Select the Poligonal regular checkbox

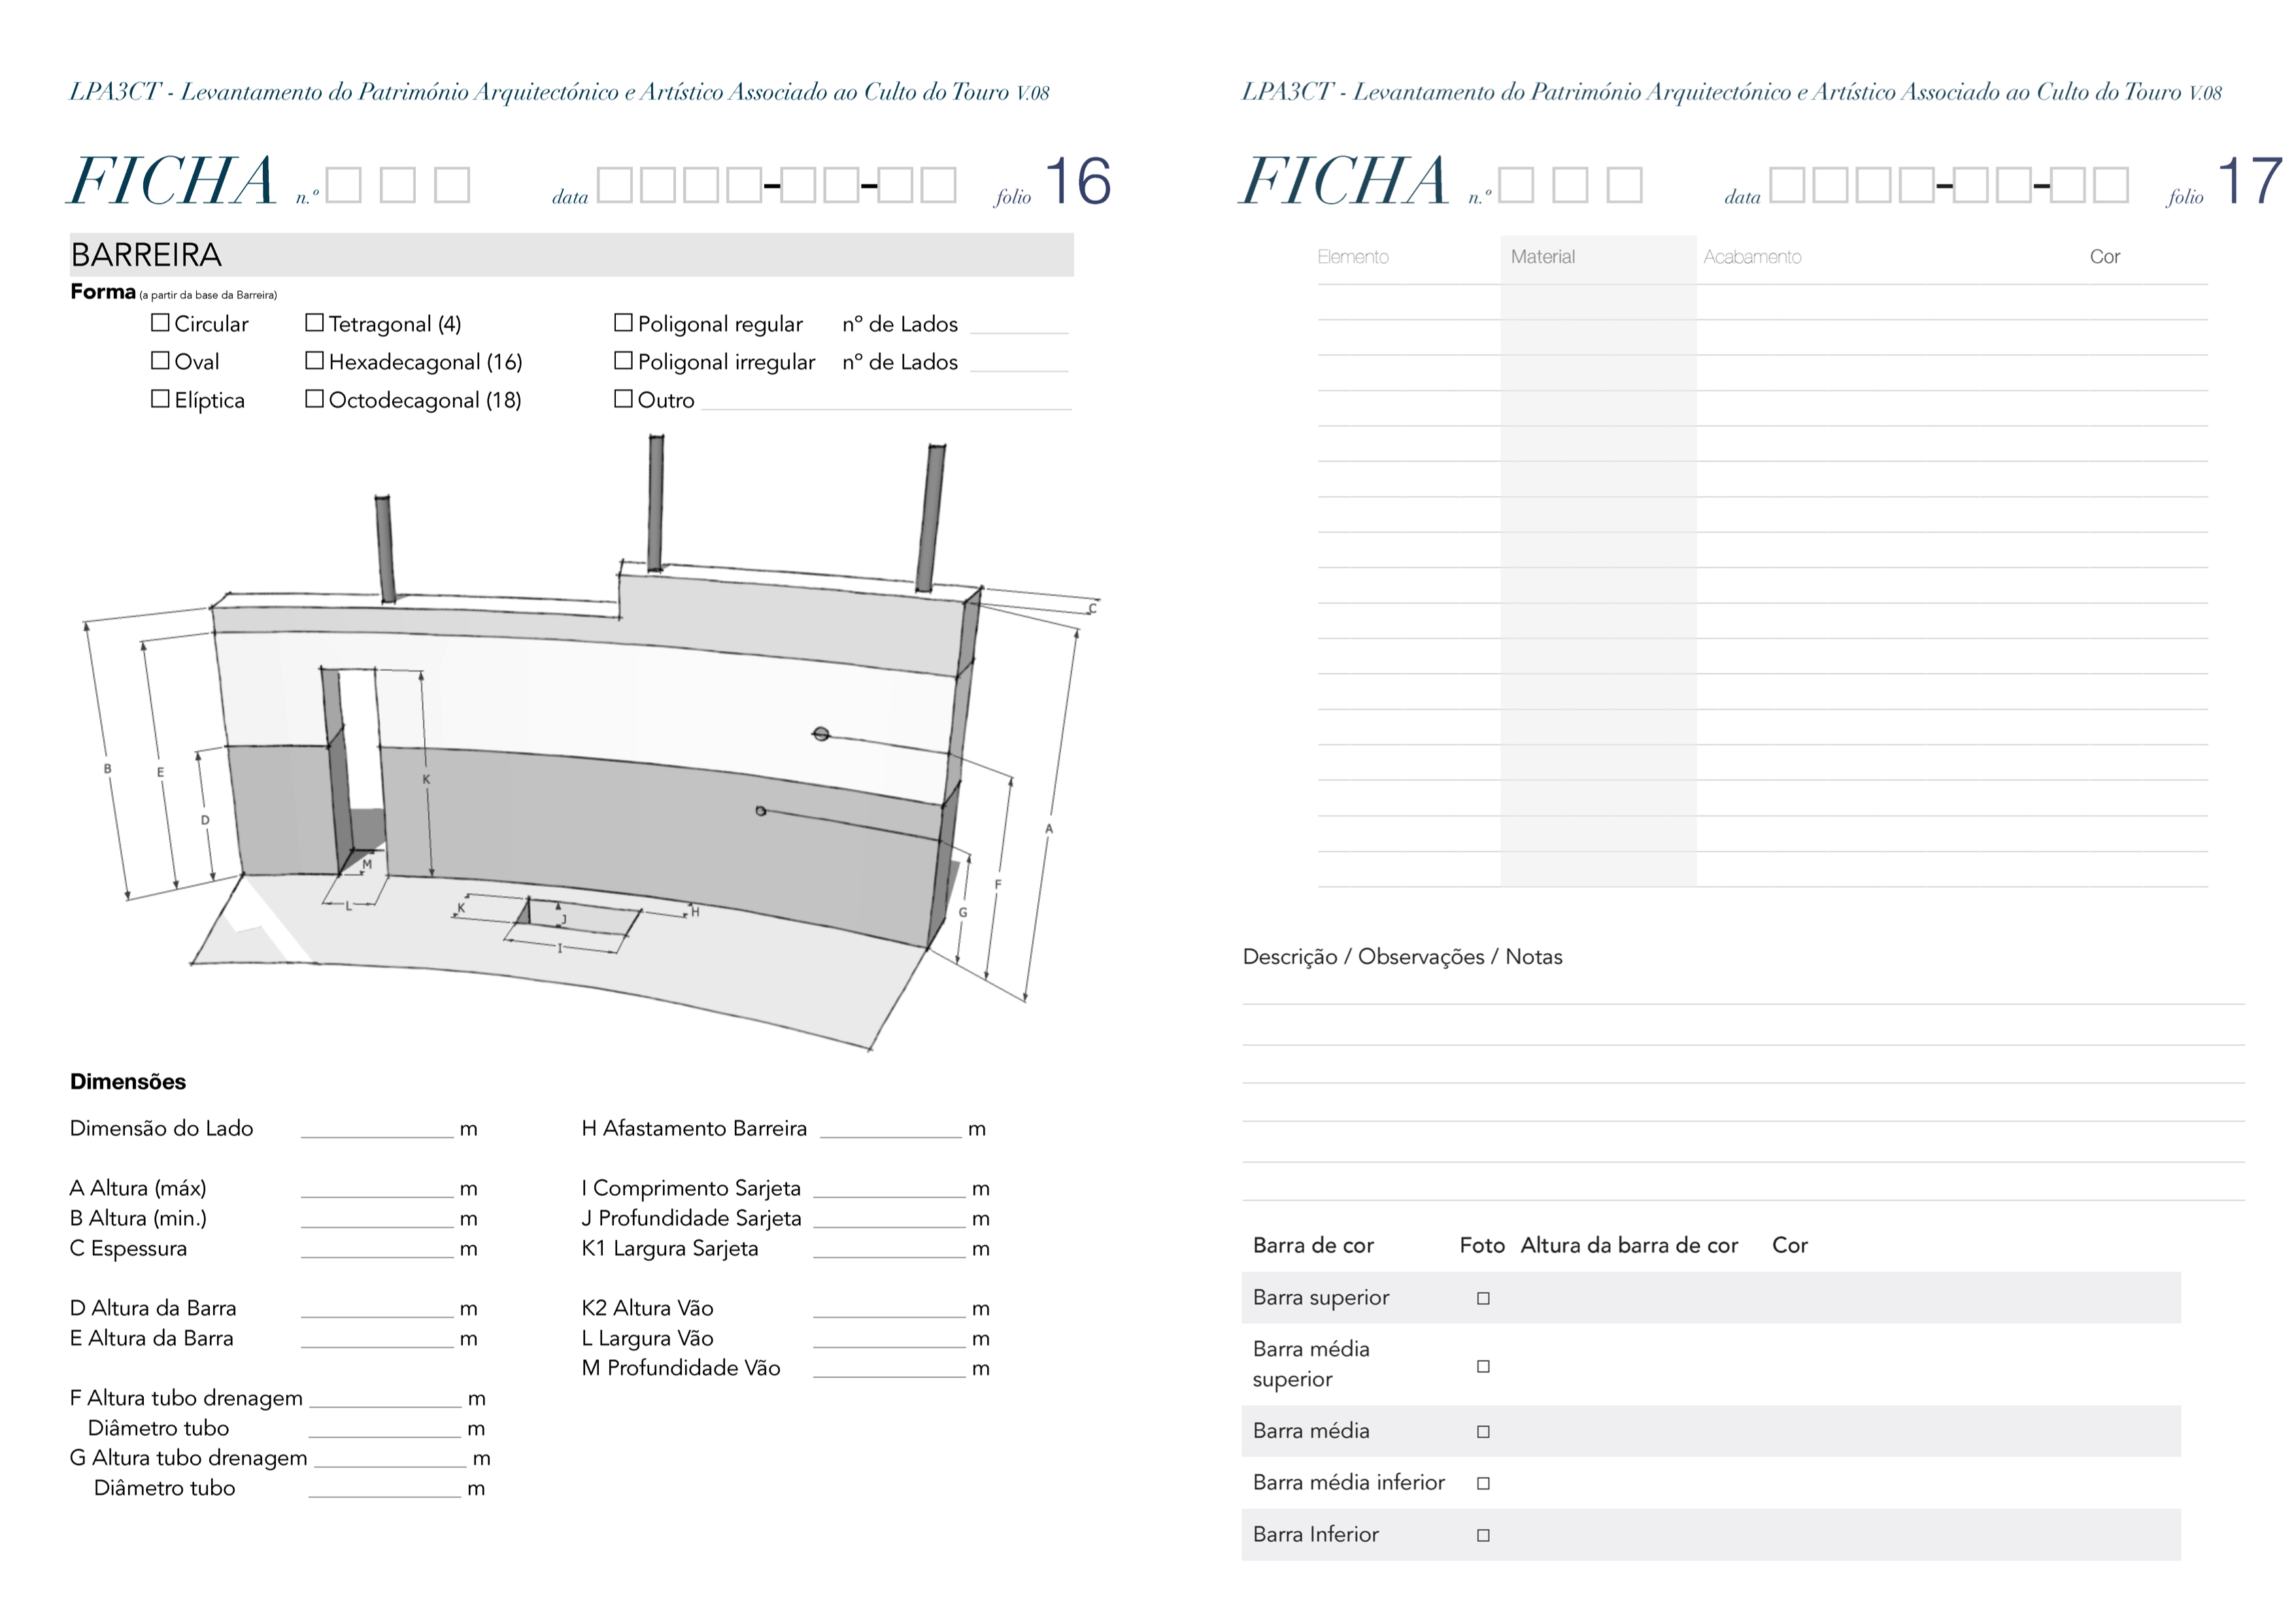coord(623,323)
